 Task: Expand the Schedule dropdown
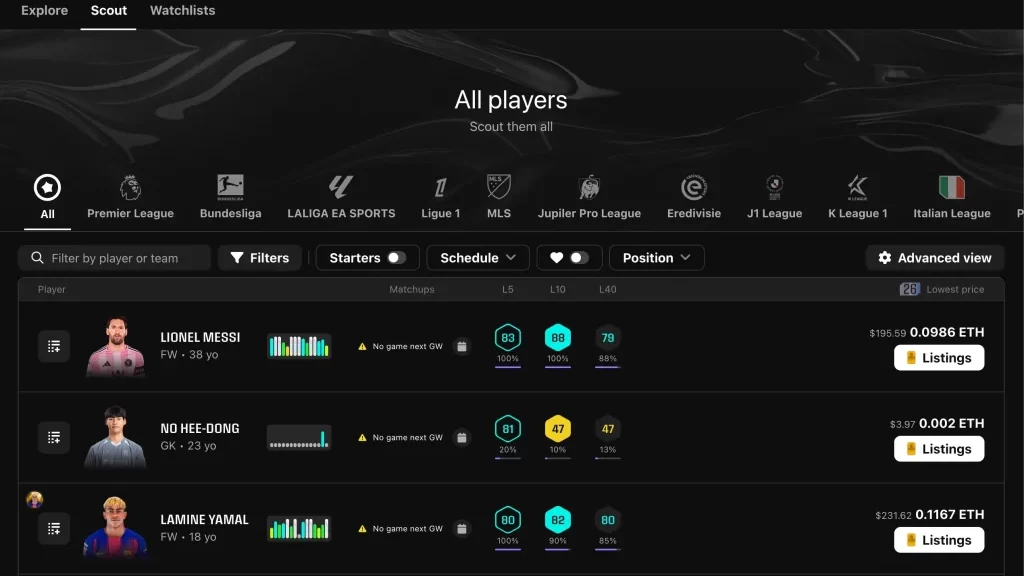pyautogui.click(x=479, y=258)
